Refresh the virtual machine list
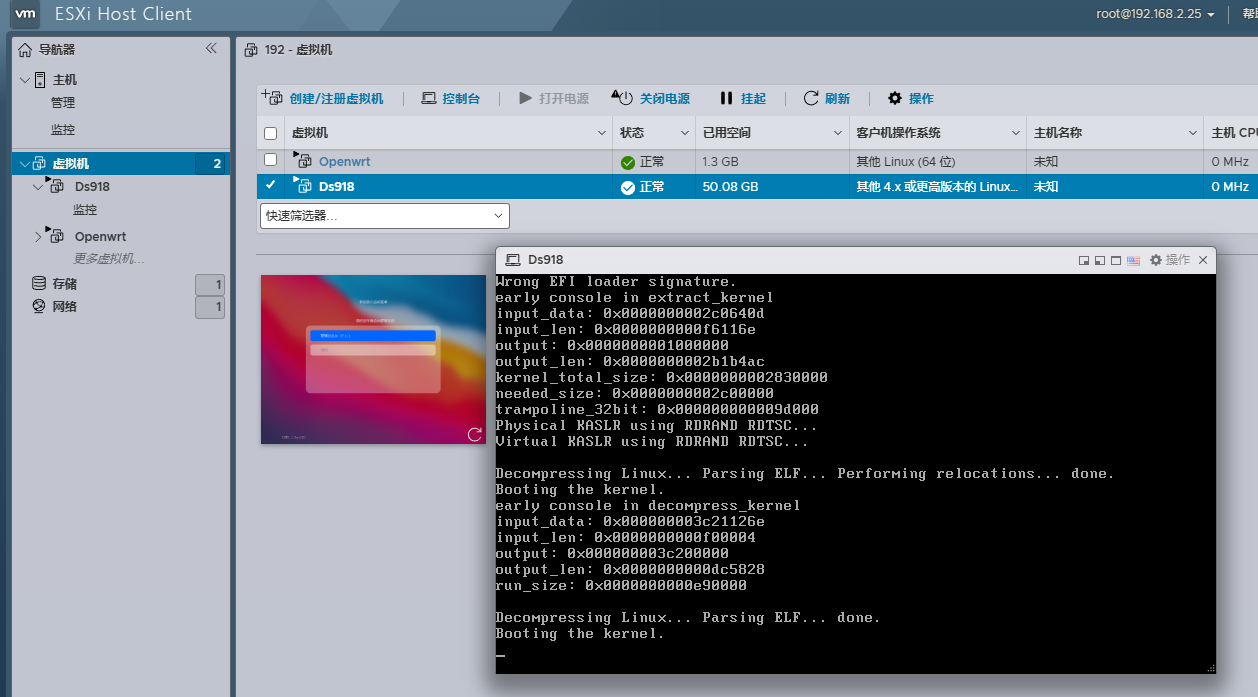The width and height of the screenshot is (1258, 697). tap(827, 98)
